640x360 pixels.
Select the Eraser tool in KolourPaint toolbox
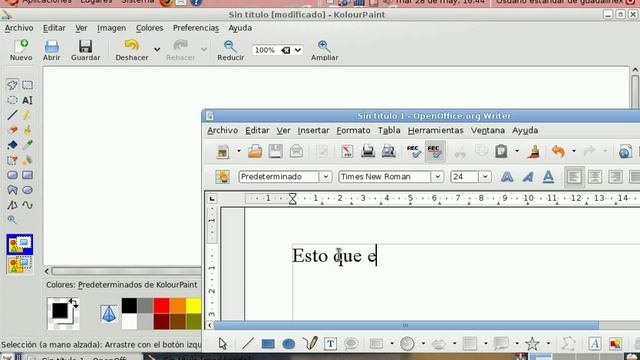tap(12, 130)
